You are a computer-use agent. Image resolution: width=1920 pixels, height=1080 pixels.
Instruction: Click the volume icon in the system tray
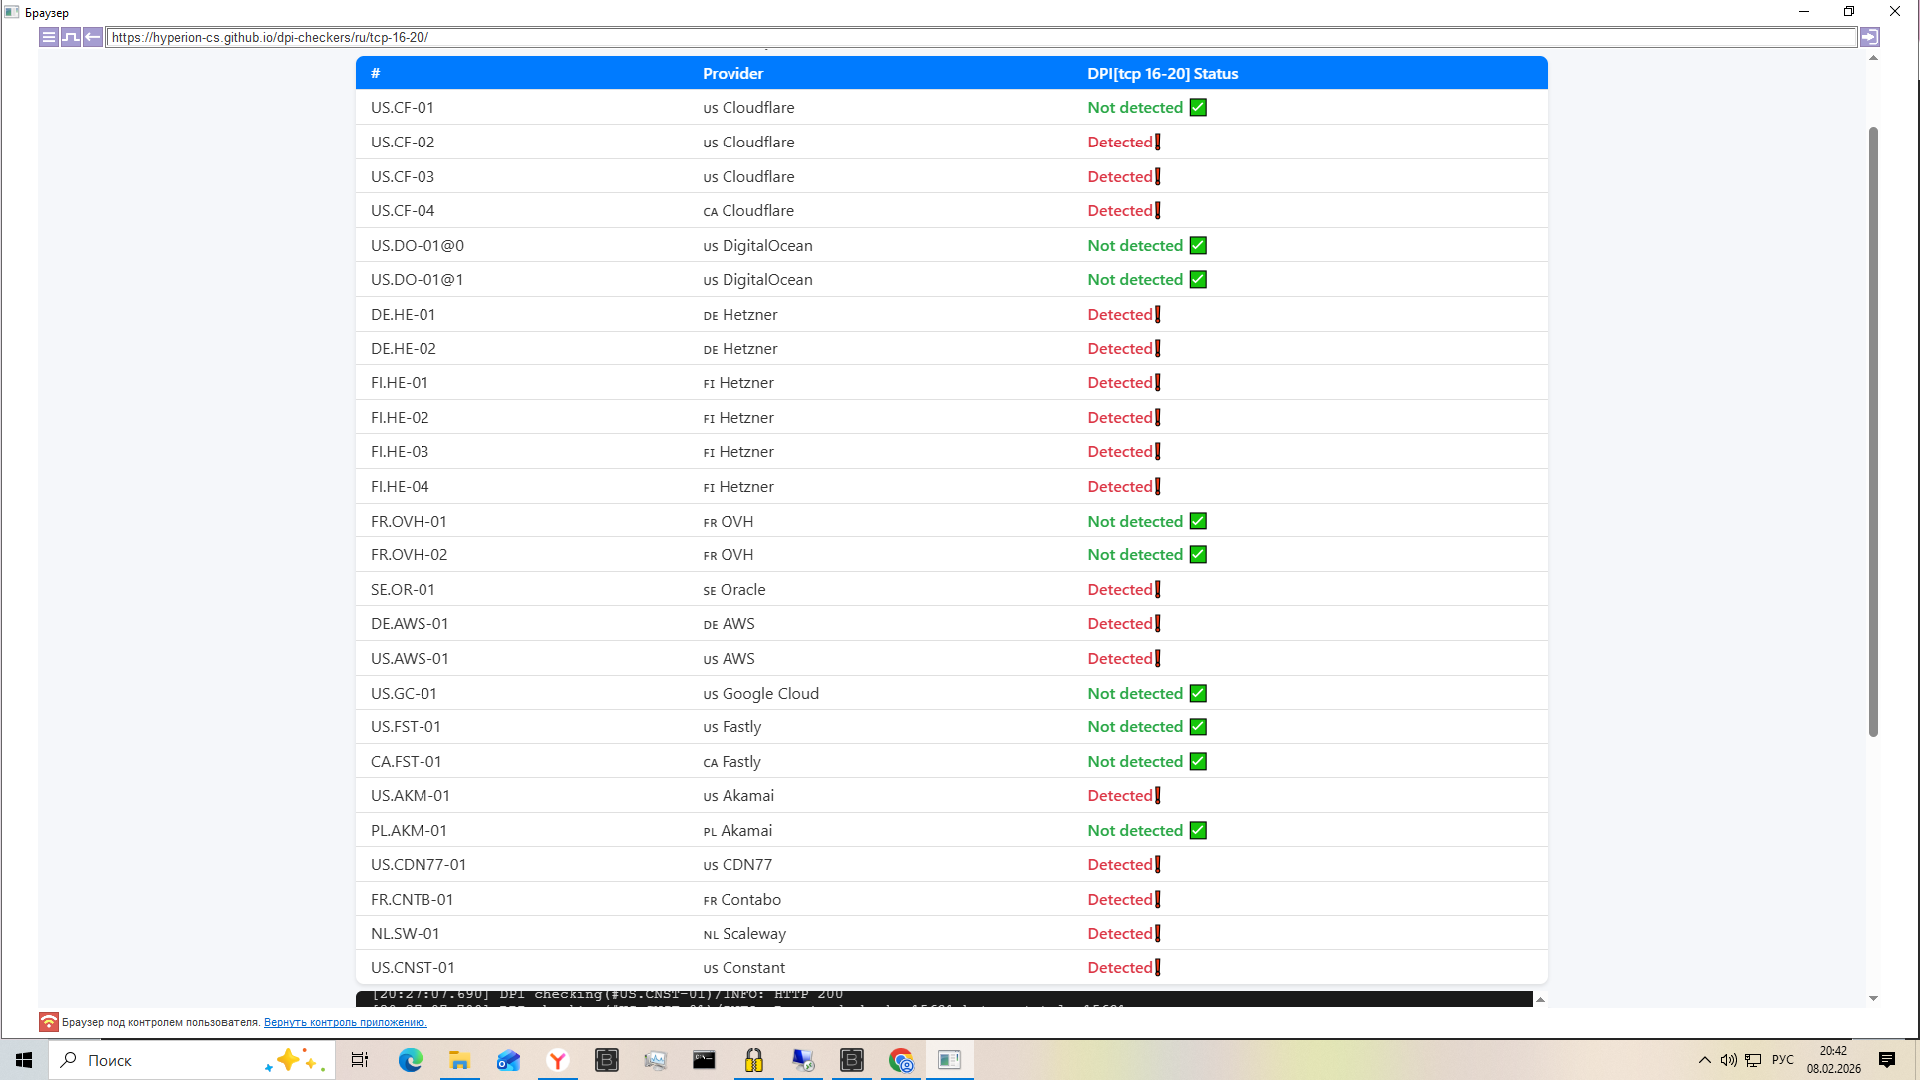coord(1729,1060)
